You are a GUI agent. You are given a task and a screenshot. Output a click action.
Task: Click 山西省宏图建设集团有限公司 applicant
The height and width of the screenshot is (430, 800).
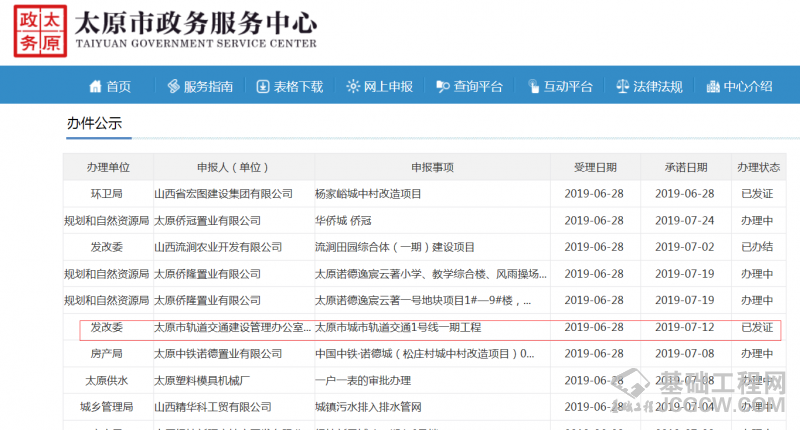[223, 194]
